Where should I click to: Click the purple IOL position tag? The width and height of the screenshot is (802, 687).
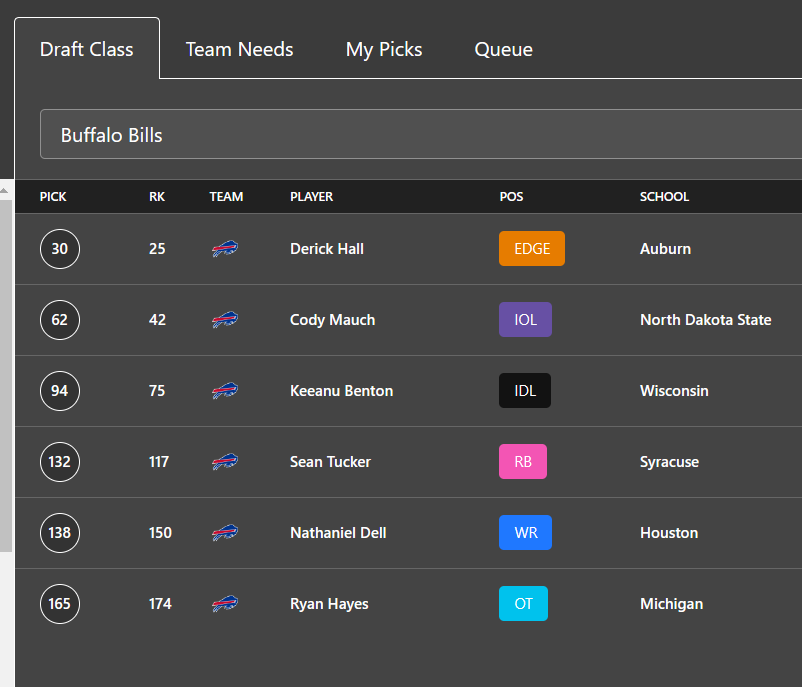click(525, 320)
